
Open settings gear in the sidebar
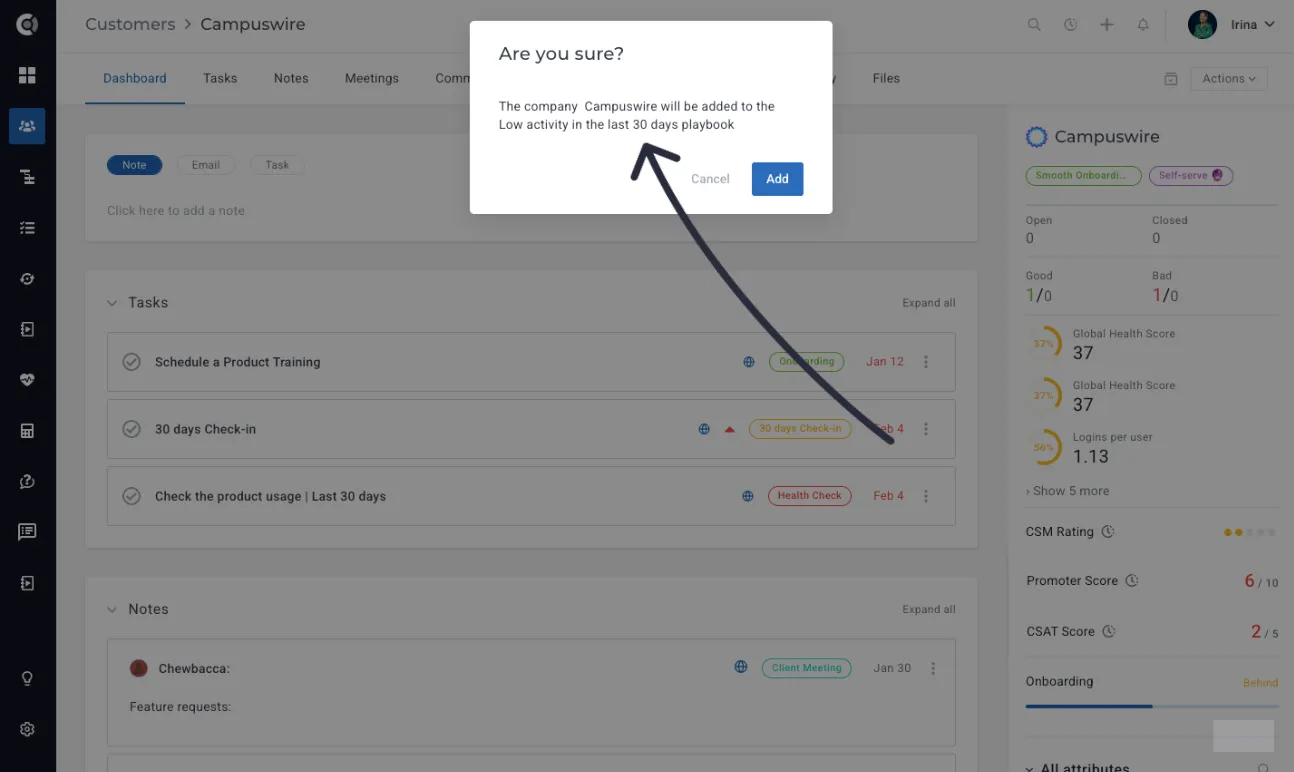[27, 729]
